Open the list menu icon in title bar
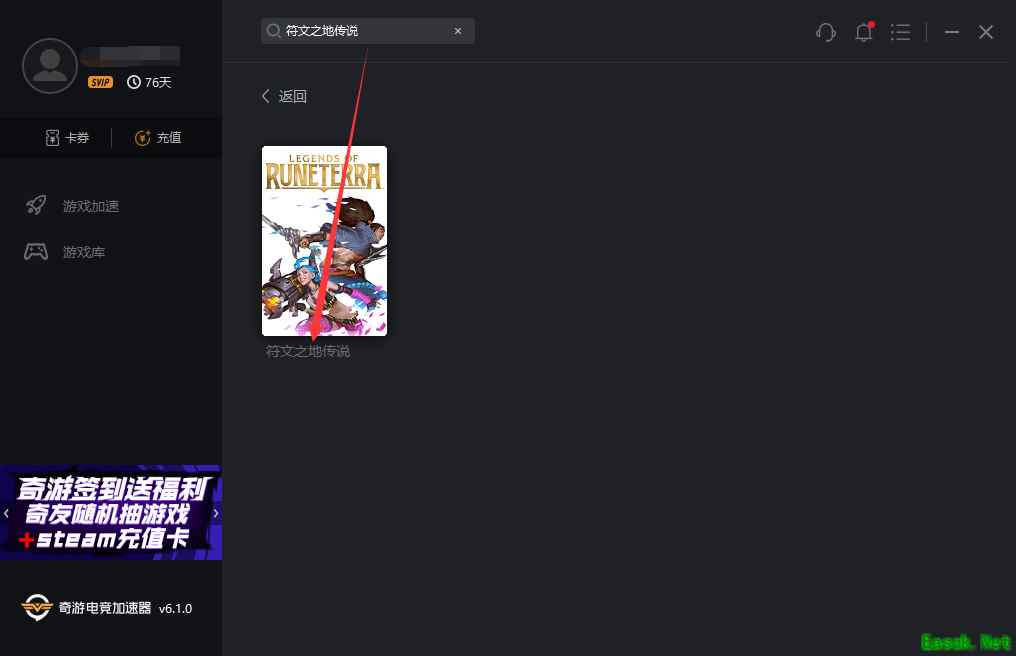Screen dimensions: 1016x656 901,32
